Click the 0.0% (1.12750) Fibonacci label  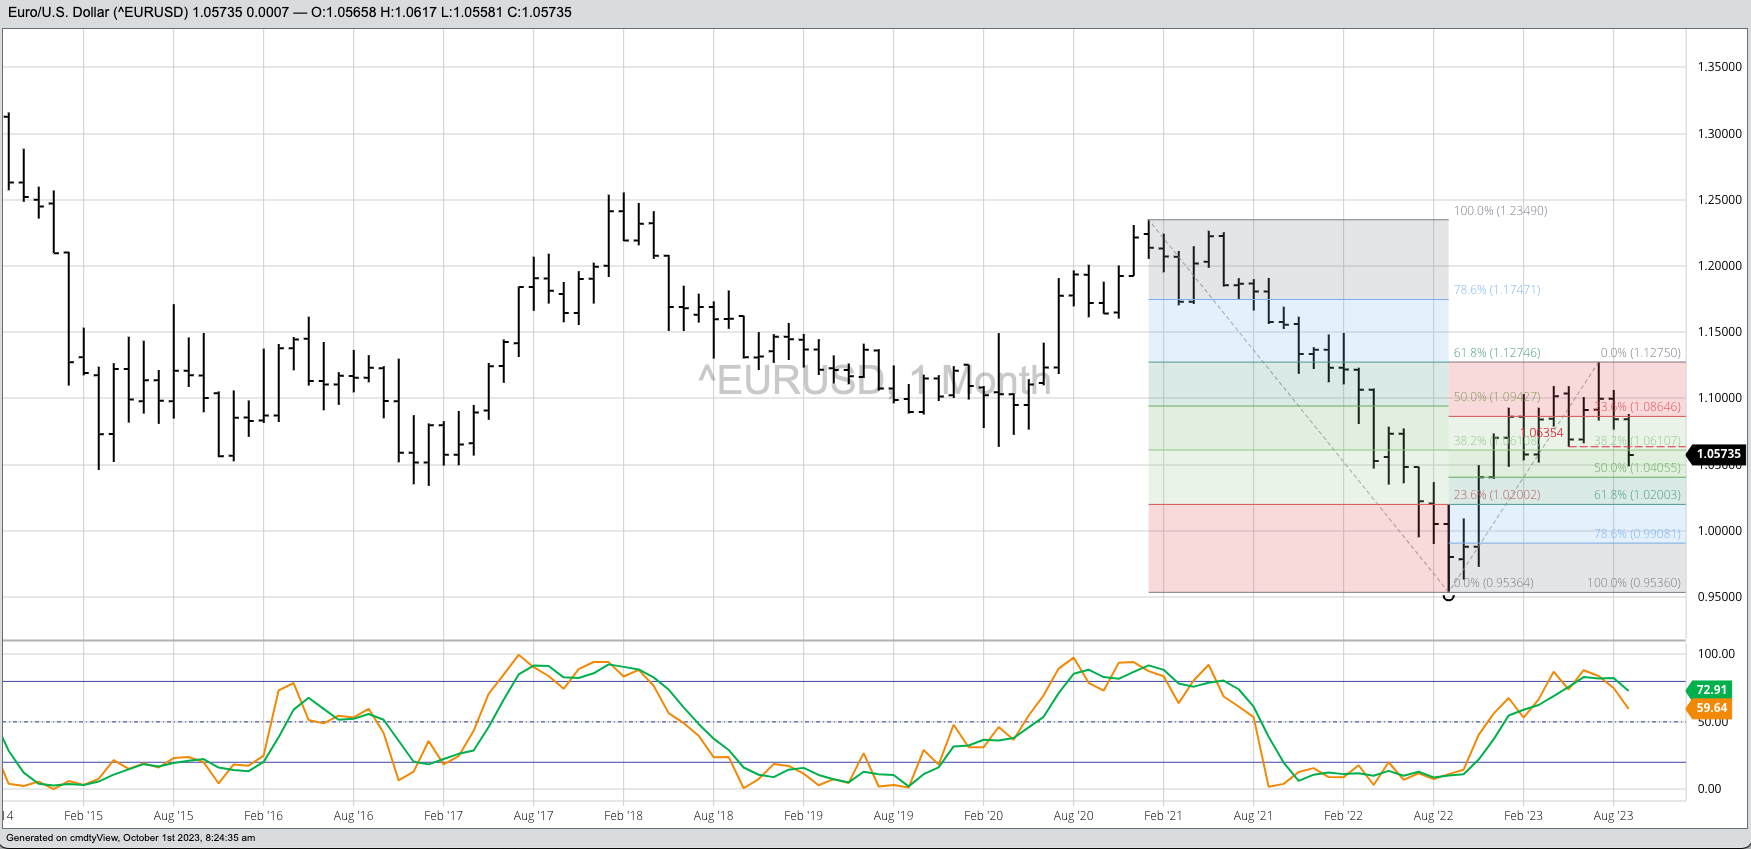tap(1640, 353)
